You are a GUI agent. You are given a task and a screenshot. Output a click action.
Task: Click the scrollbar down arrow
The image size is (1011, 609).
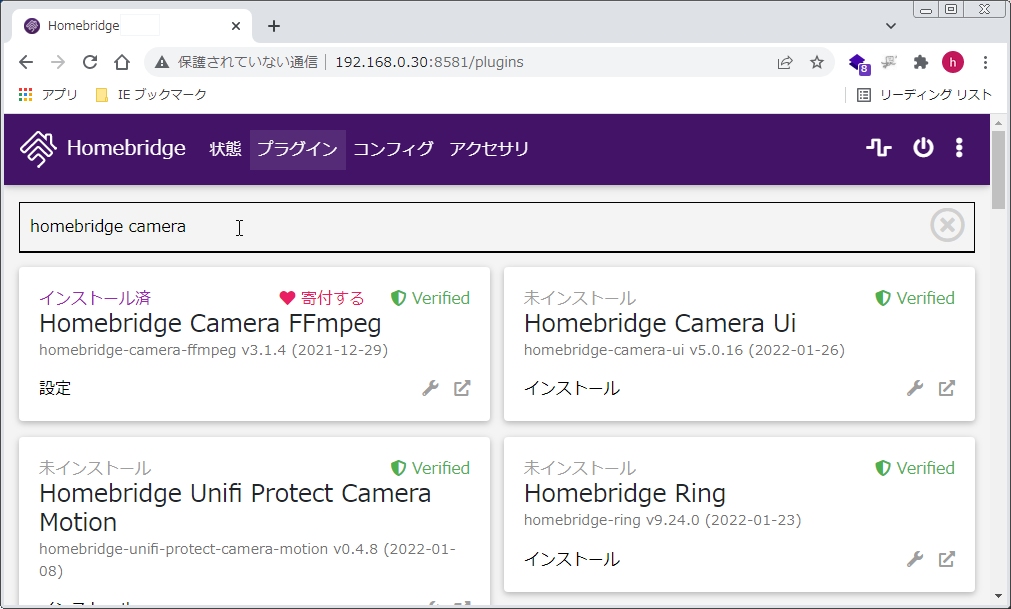tap(998, 596)
